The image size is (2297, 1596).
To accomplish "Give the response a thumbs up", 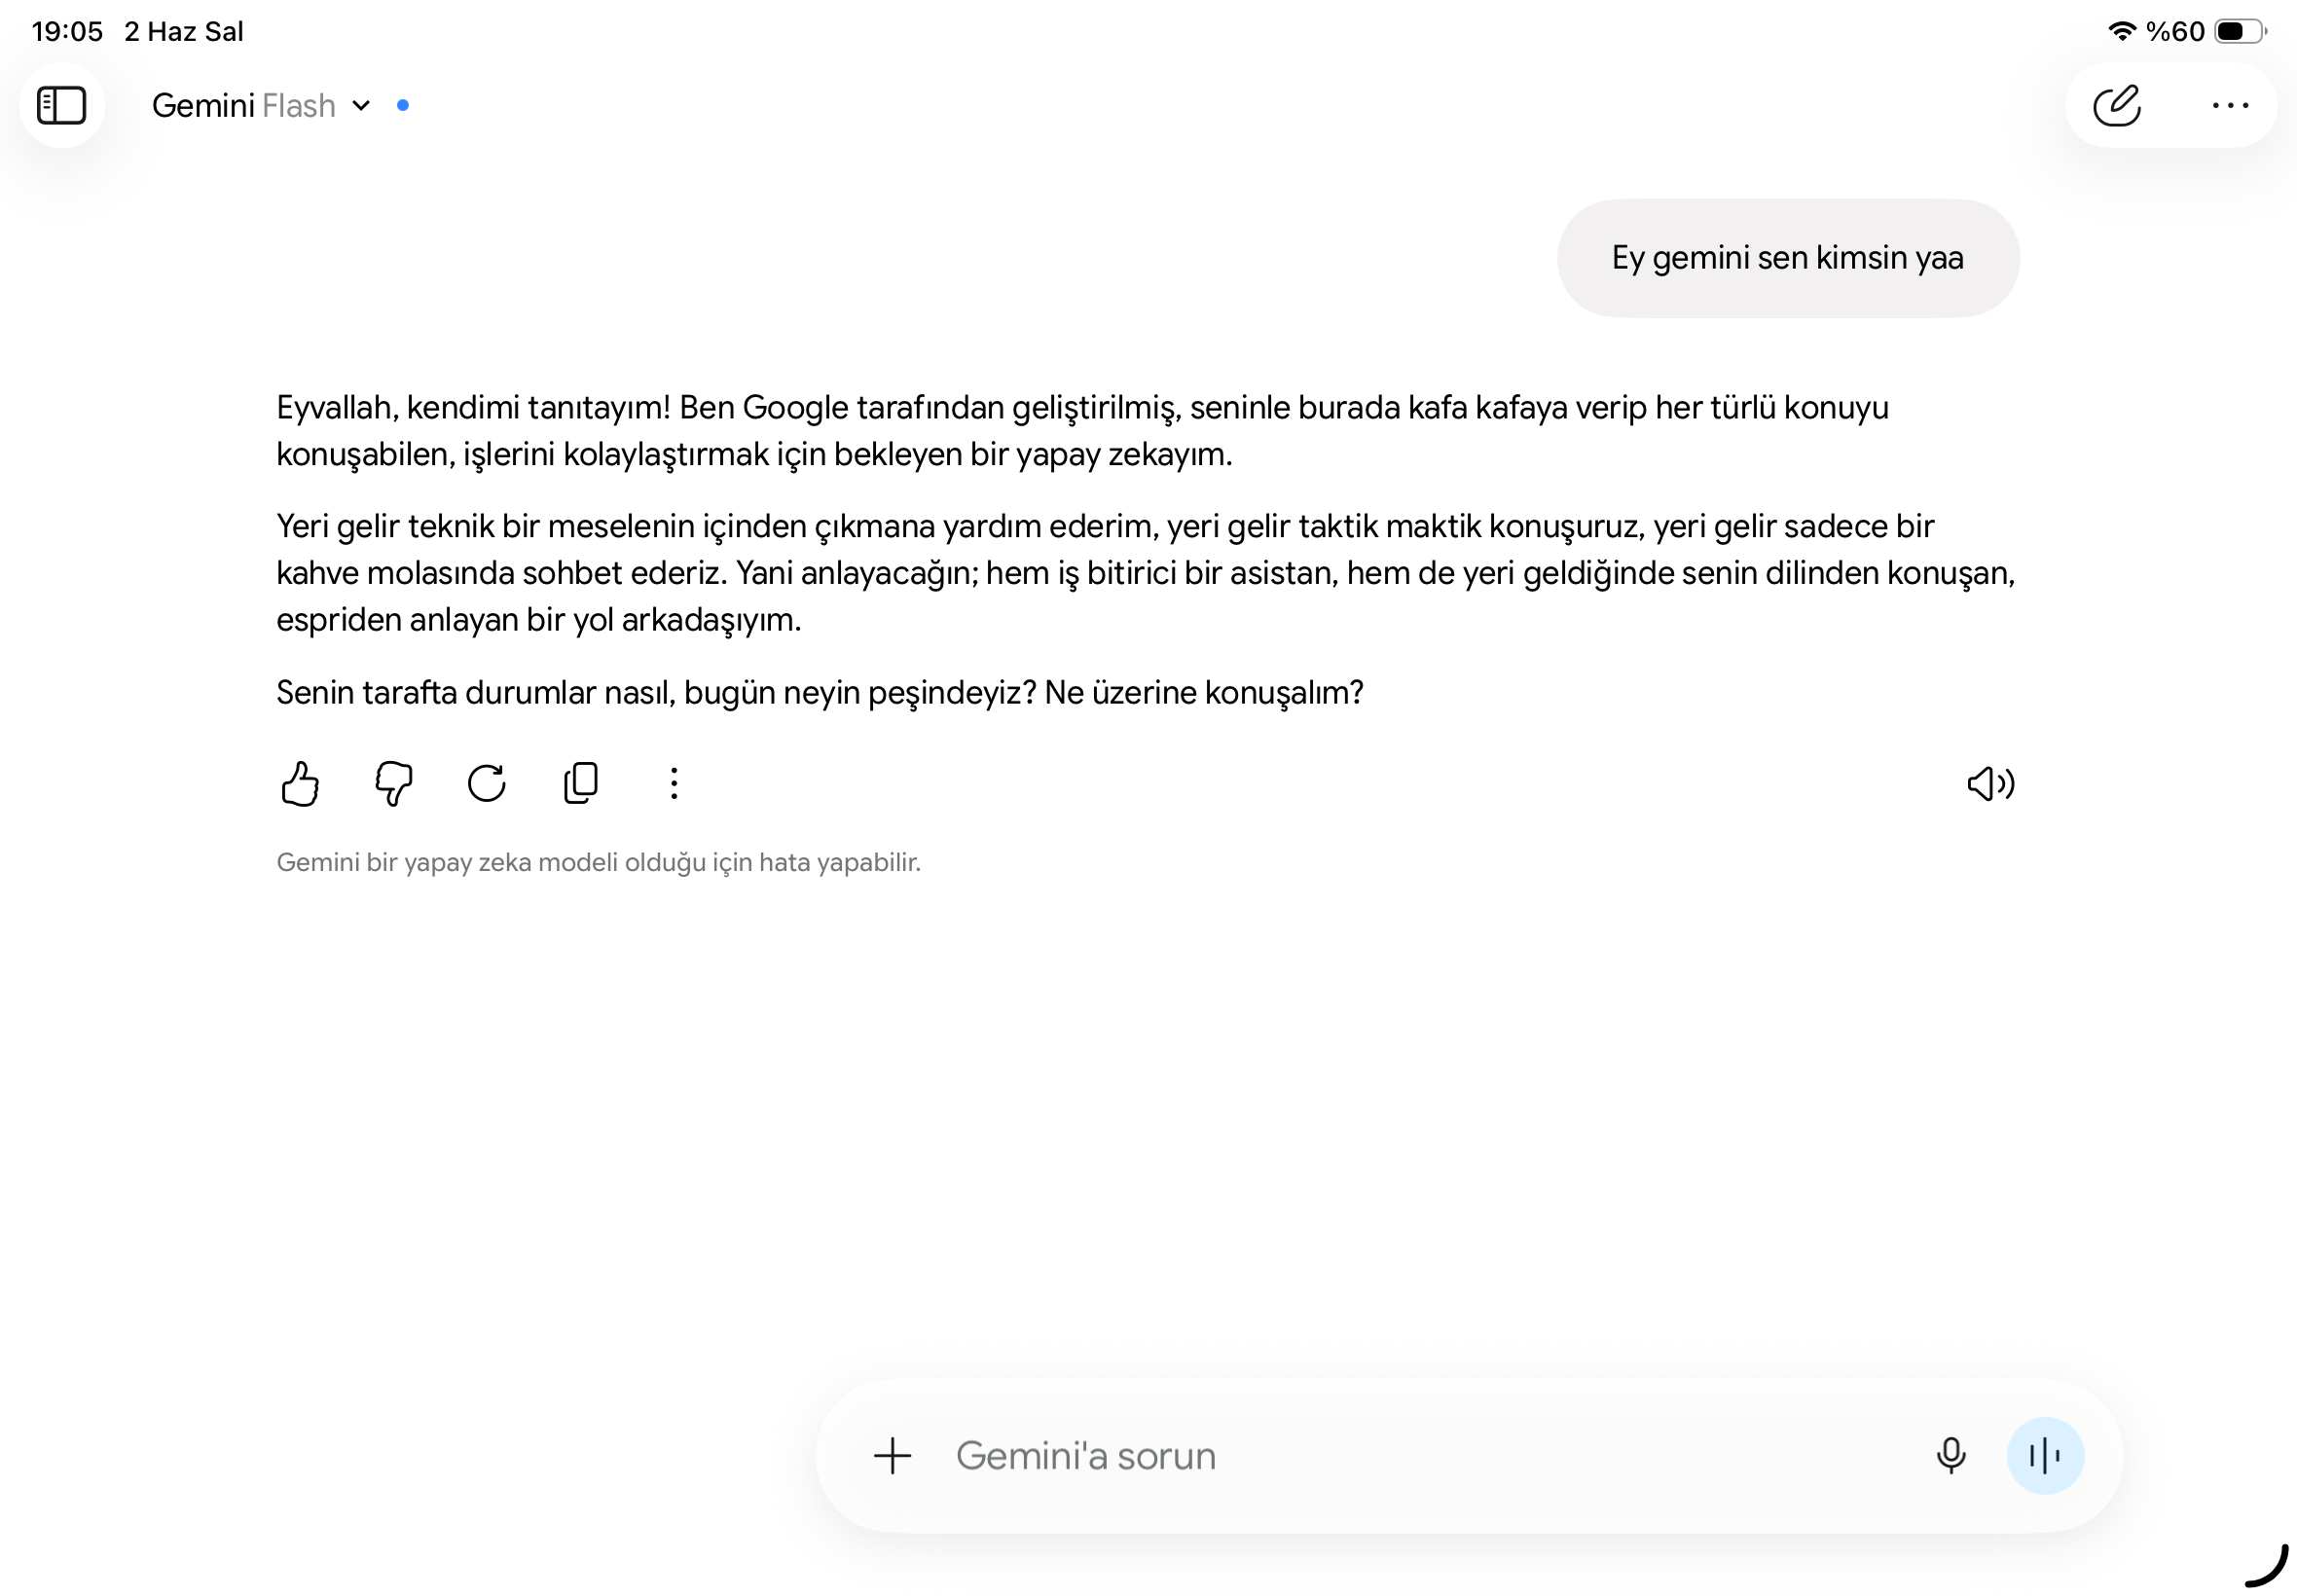I will [299, 783].
